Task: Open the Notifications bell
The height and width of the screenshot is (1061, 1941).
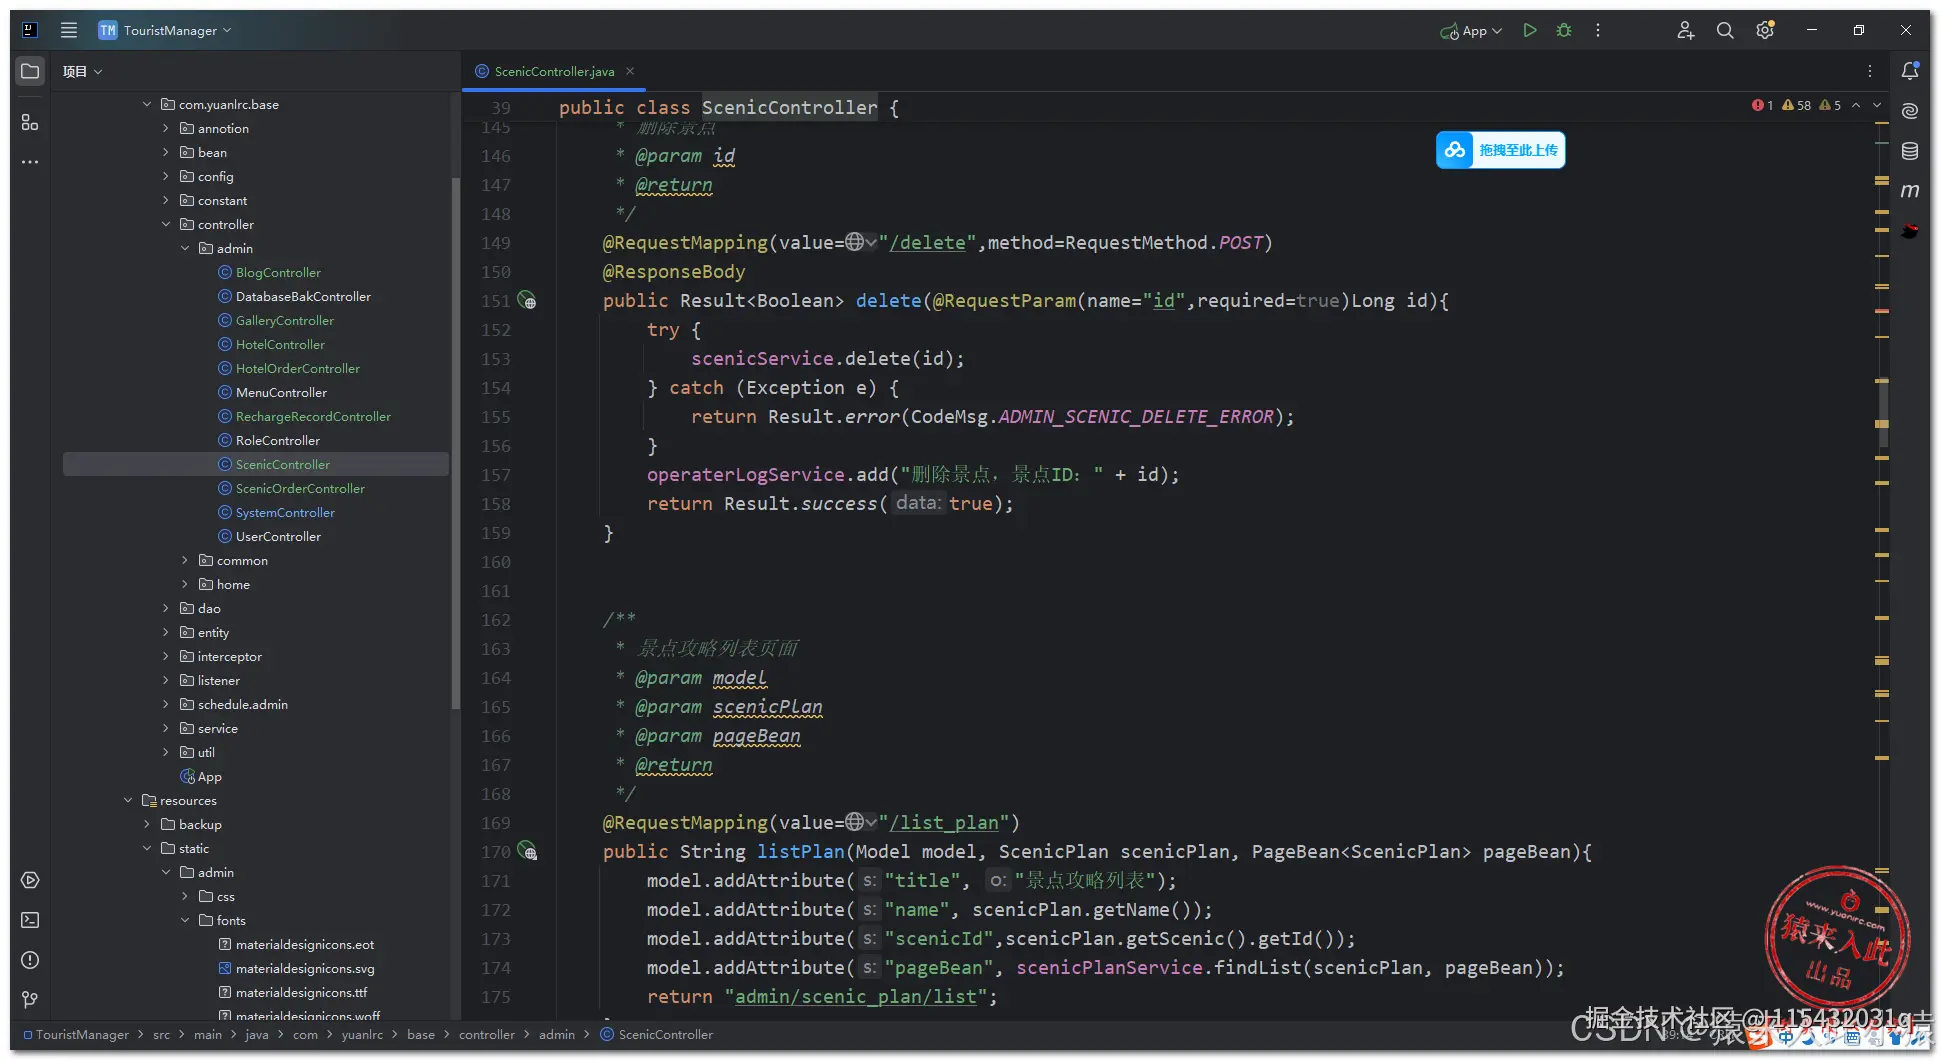Action: [1910, 71]
